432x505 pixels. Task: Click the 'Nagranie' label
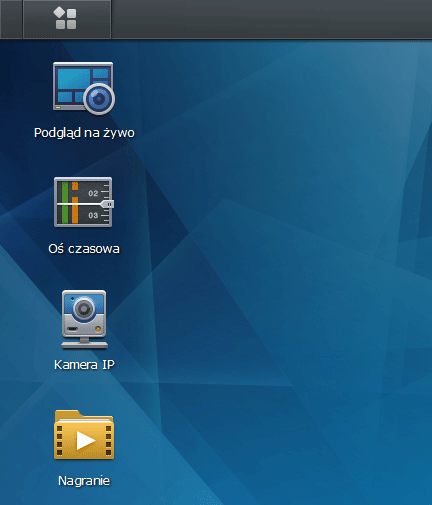(x=84, y=481)
